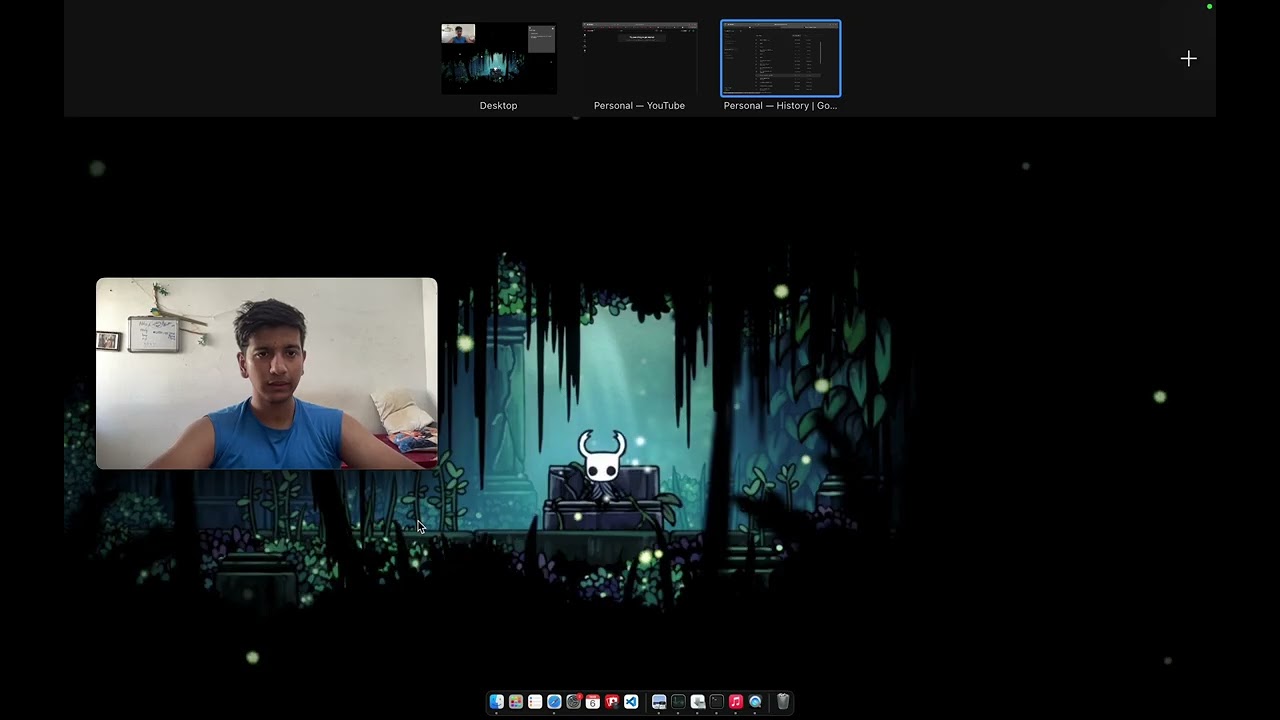Open the red app icon beside Calendar
The height and width of the screenshot is (720, 1280).
pos(612,702)
